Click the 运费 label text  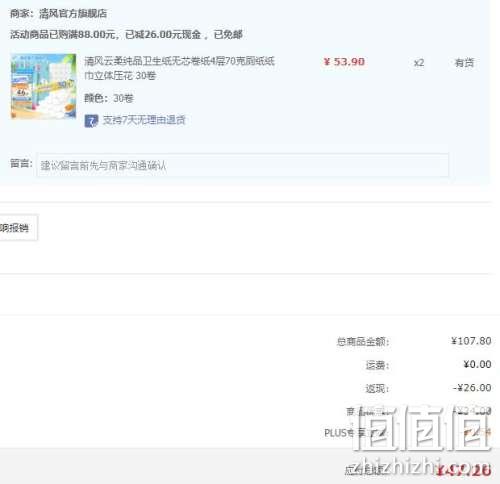pyautogui.click(x=377, y=365)
